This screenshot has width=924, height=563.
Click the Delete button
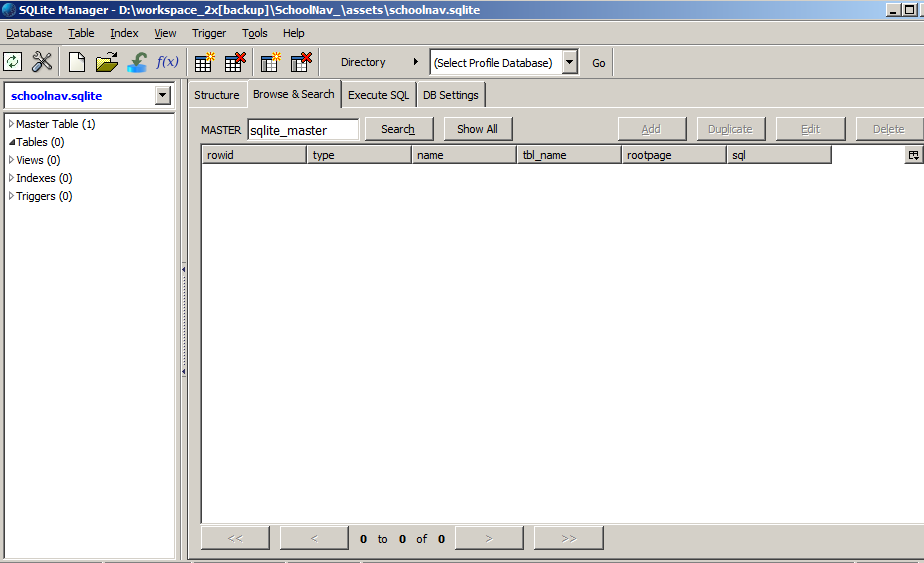(889, 129)
